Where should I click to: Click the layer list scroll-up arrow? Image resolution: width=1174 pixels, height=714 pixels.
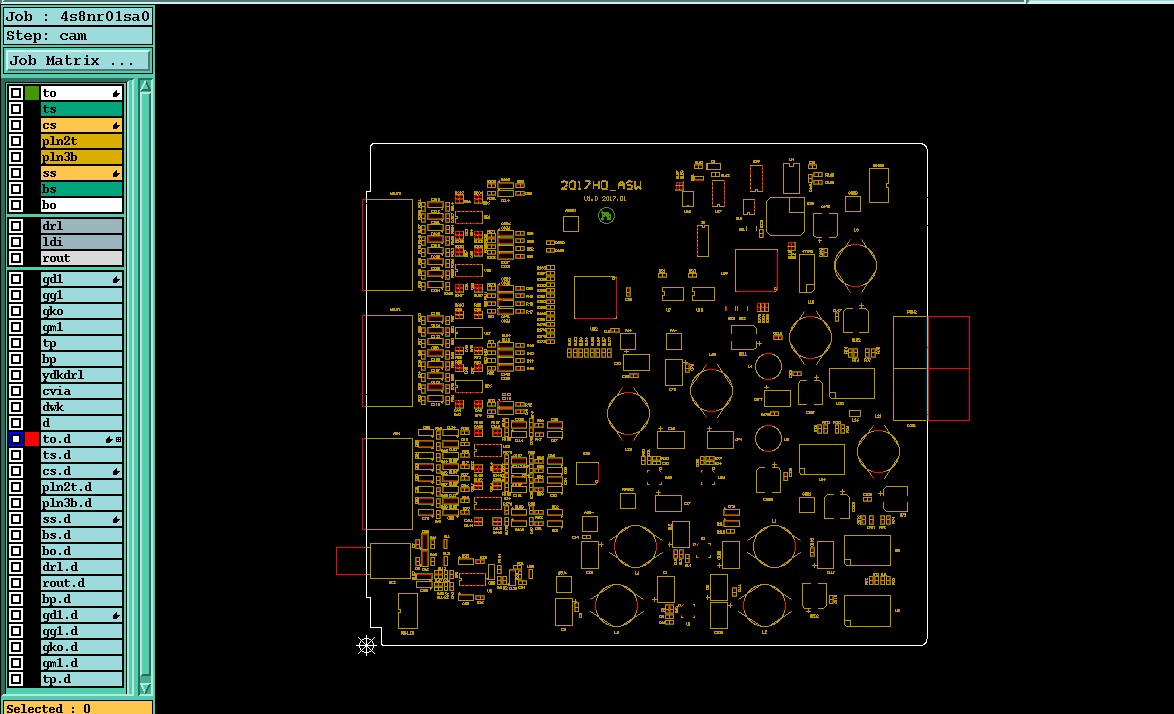click(x=145, y=87)
